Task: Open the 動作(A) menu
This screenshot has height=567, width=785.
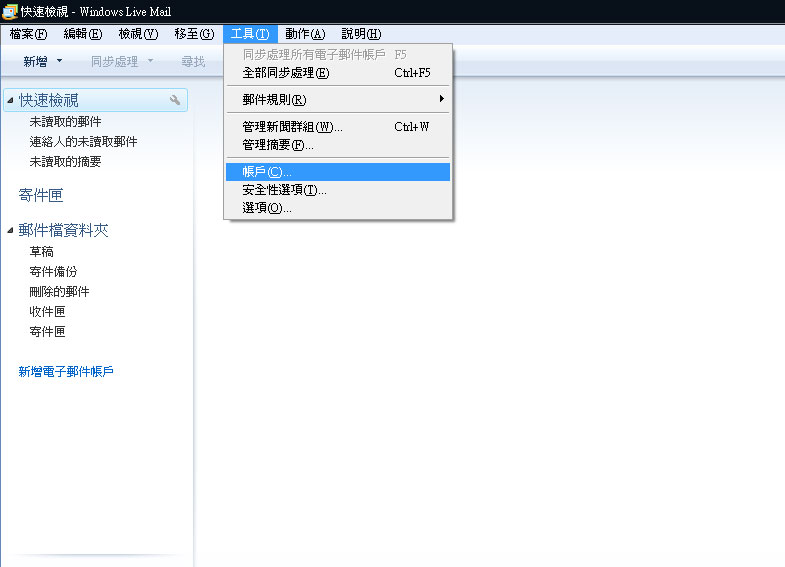Action: pos(305,34)
